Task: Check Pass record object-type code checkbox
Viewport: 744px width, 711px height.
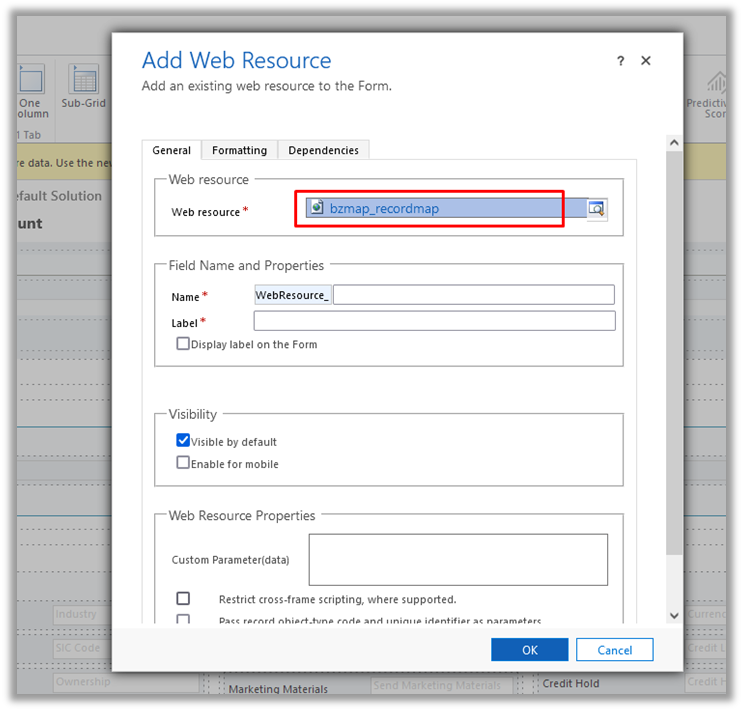Action: [x=183, y=620]
